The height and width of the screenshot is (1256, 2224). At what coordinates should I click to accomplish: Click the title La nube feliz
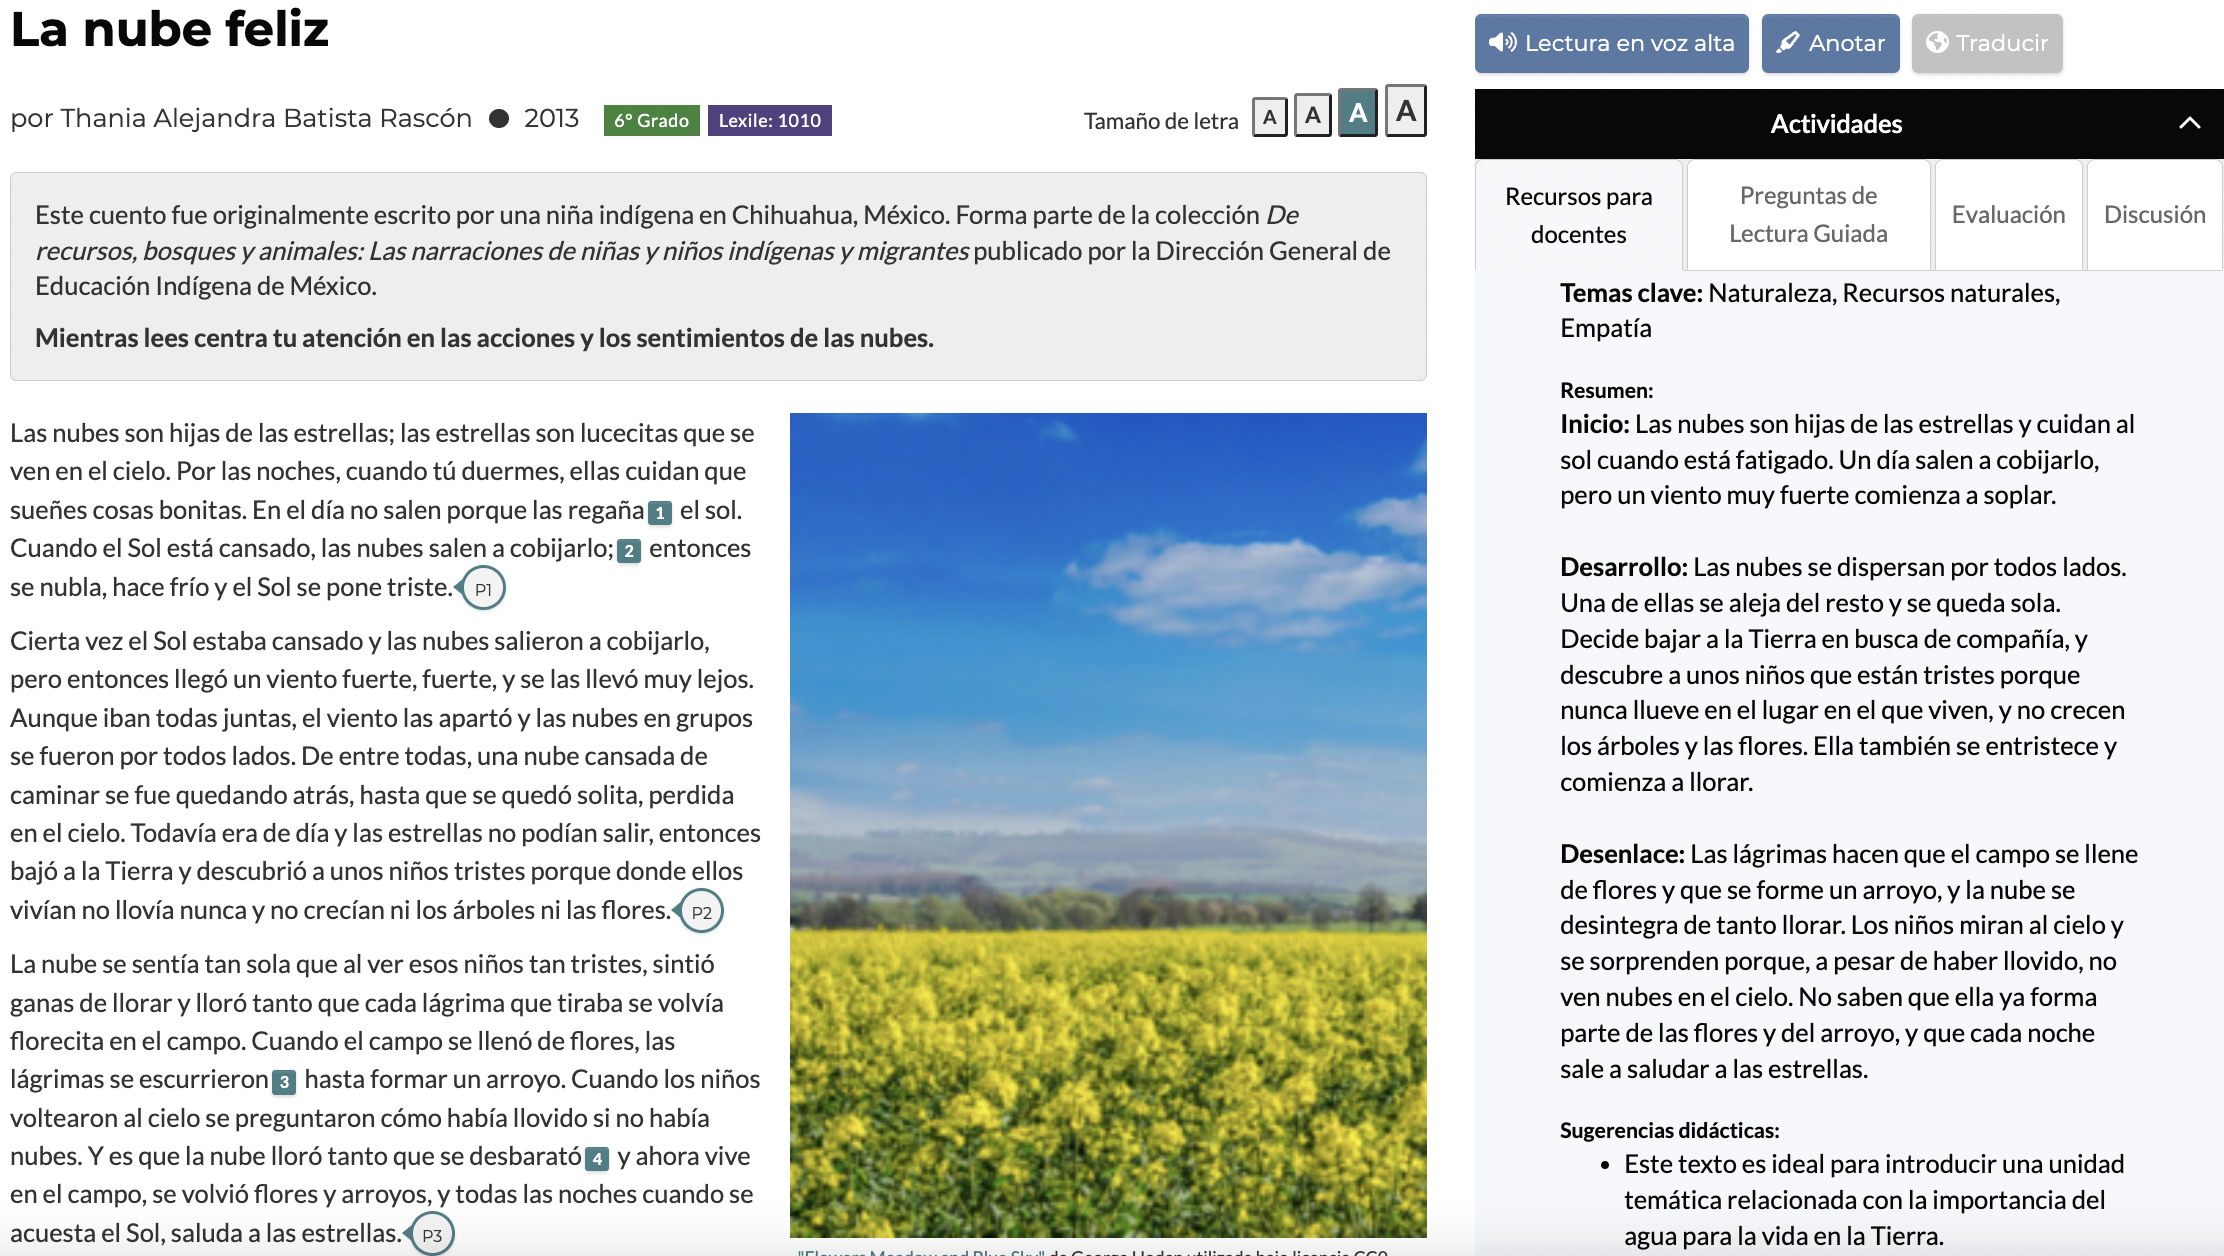[170, 28]
